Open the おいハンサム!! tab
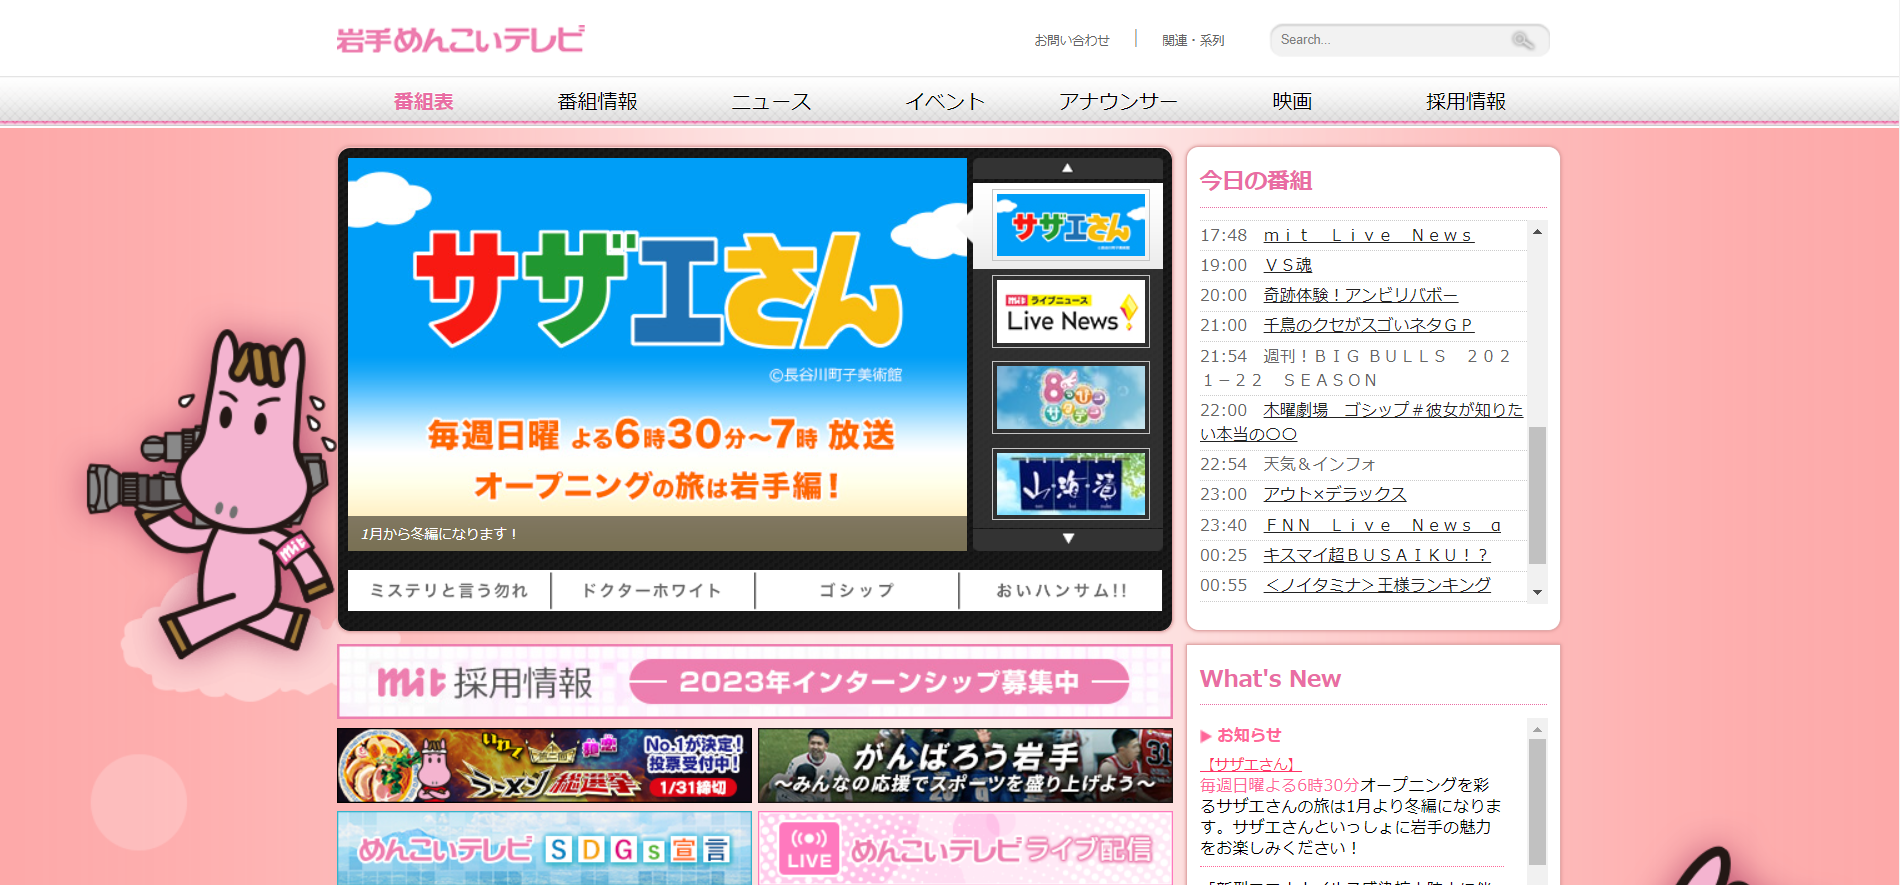This screenshot has height=885, width=1900. tap(1061, 590)
